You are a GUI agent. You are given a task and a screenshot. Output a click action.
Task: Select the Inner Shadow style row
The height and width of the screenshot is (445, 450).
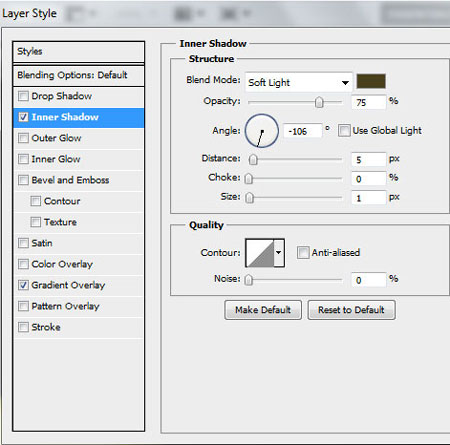[x=79, y=117]
